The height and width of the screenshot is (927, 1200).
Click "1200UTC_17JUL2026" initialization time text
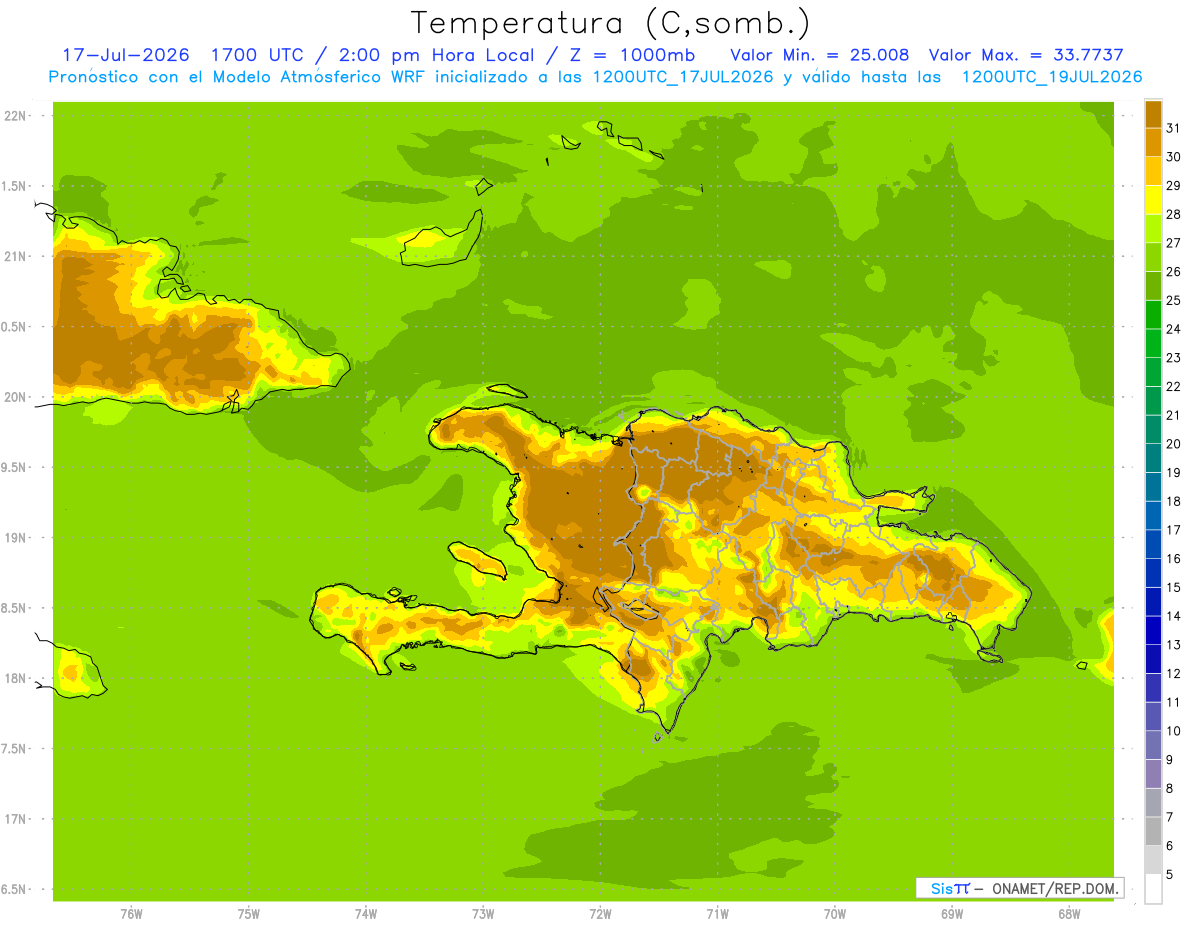682,77
